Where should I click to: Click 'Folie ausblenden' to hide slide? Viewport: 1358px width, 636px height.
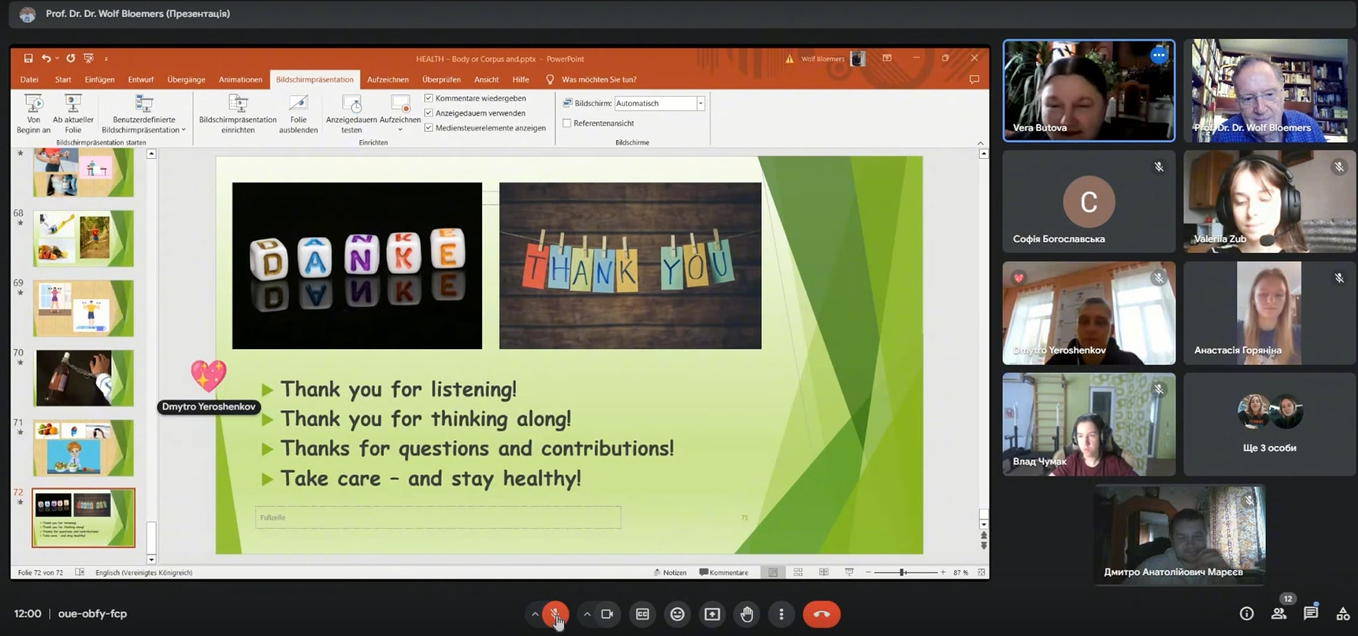tap(298, 114)
